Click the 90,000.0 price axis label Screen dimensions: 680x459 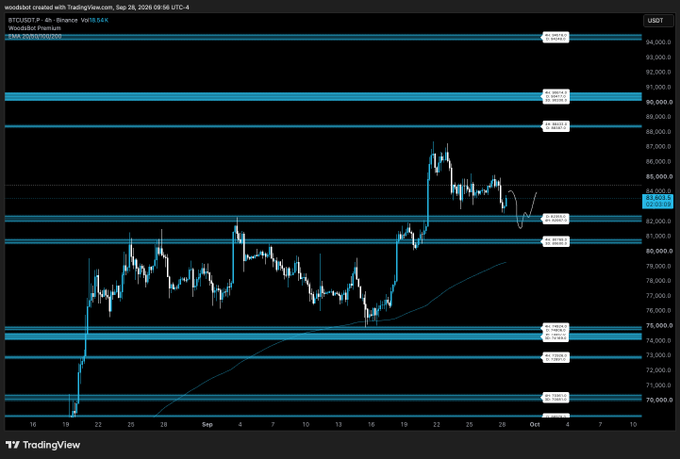point(659,102)
